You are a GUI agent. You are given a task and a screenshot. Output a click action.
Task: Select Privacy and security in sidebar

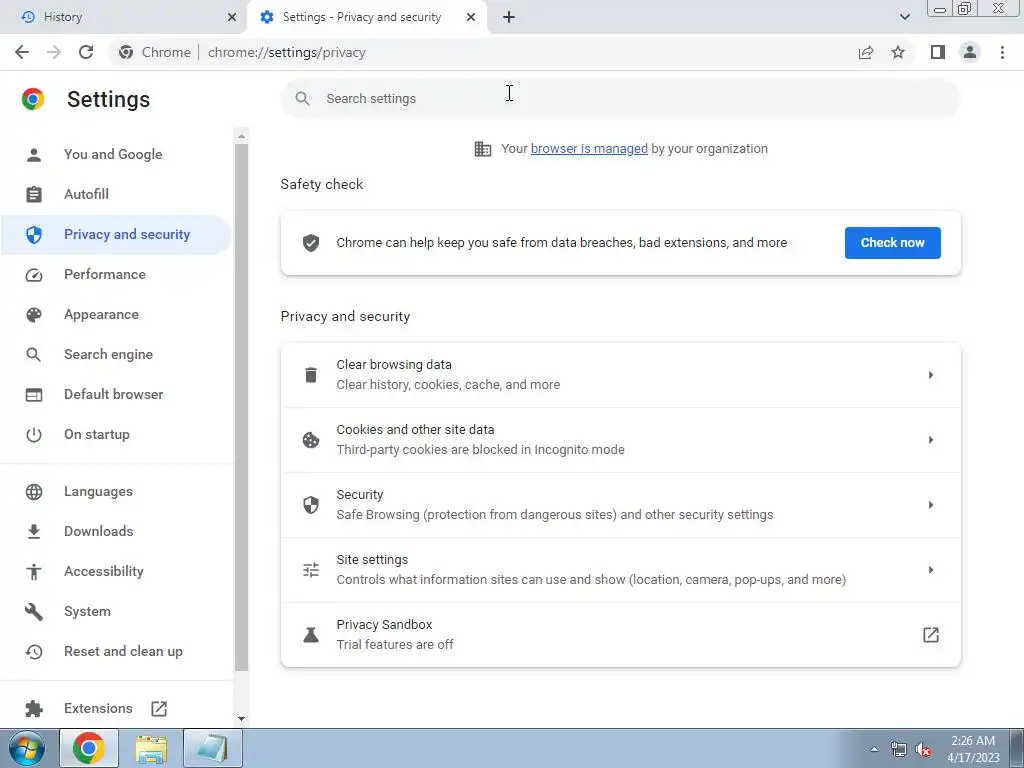tap(116, 234)
